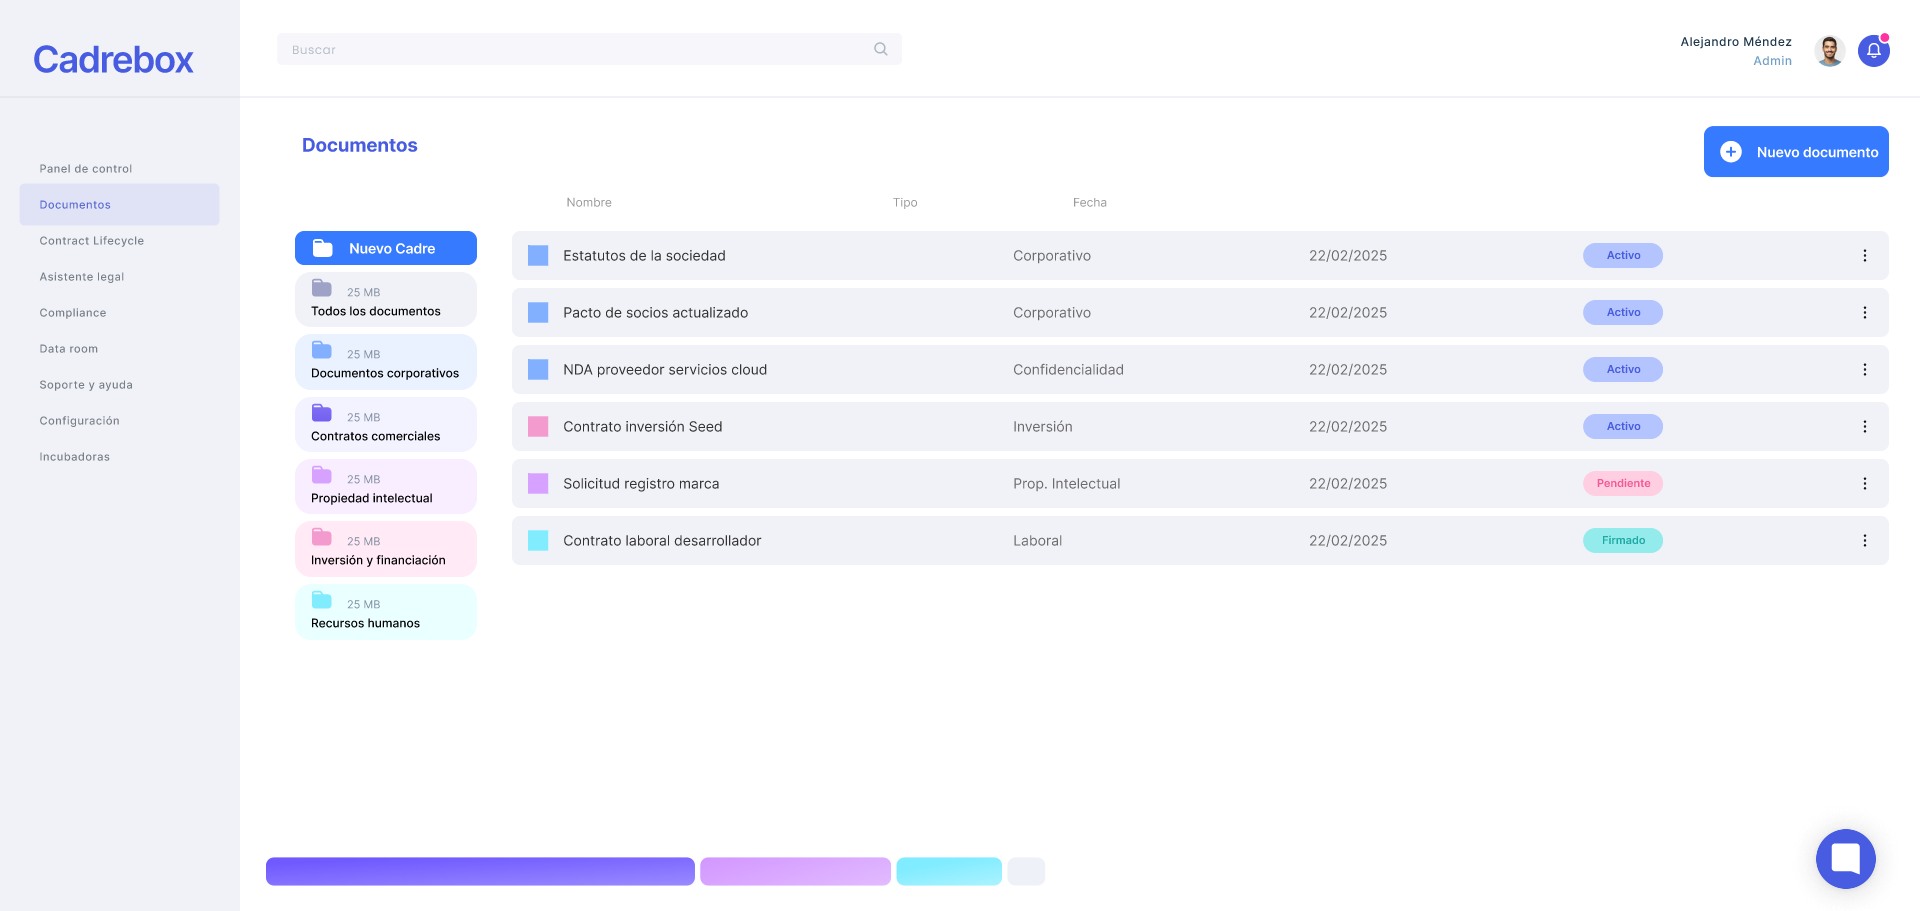Click the Tipo column header

tap(905, 203)
